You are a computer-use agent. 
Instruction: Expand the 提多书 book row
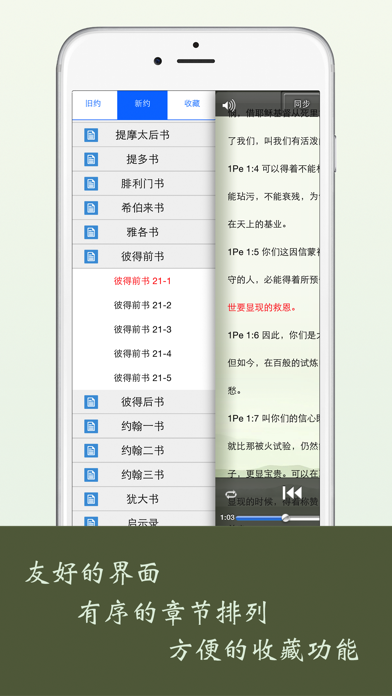click(144, 159)
